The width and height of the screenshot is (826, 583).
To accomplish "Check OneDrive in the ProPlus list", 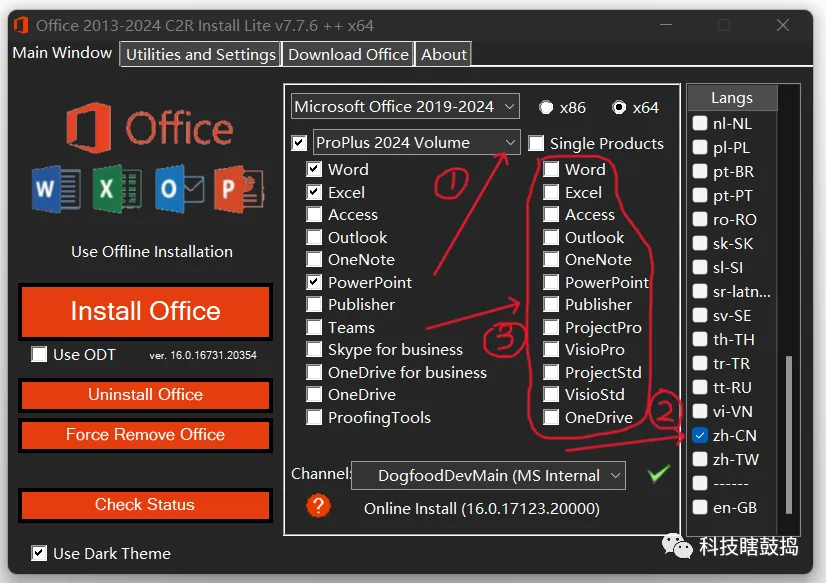I will 314,394.
